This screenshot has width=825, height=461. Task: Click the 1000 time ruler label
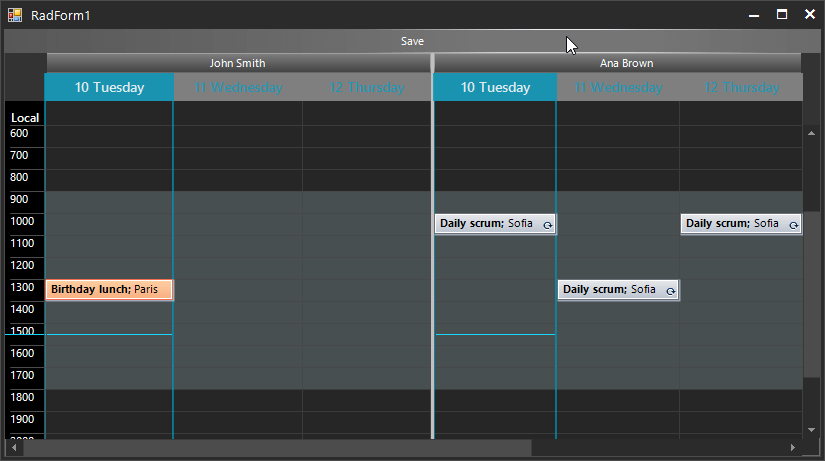tap(22, 222)
